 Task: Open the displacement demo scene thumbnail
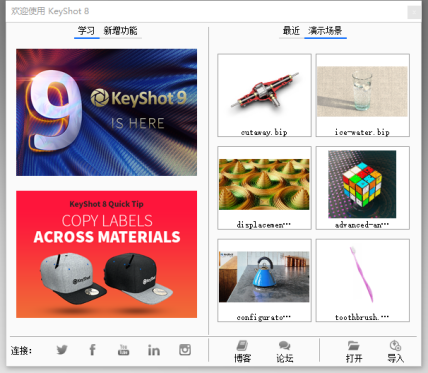(264, 188)
